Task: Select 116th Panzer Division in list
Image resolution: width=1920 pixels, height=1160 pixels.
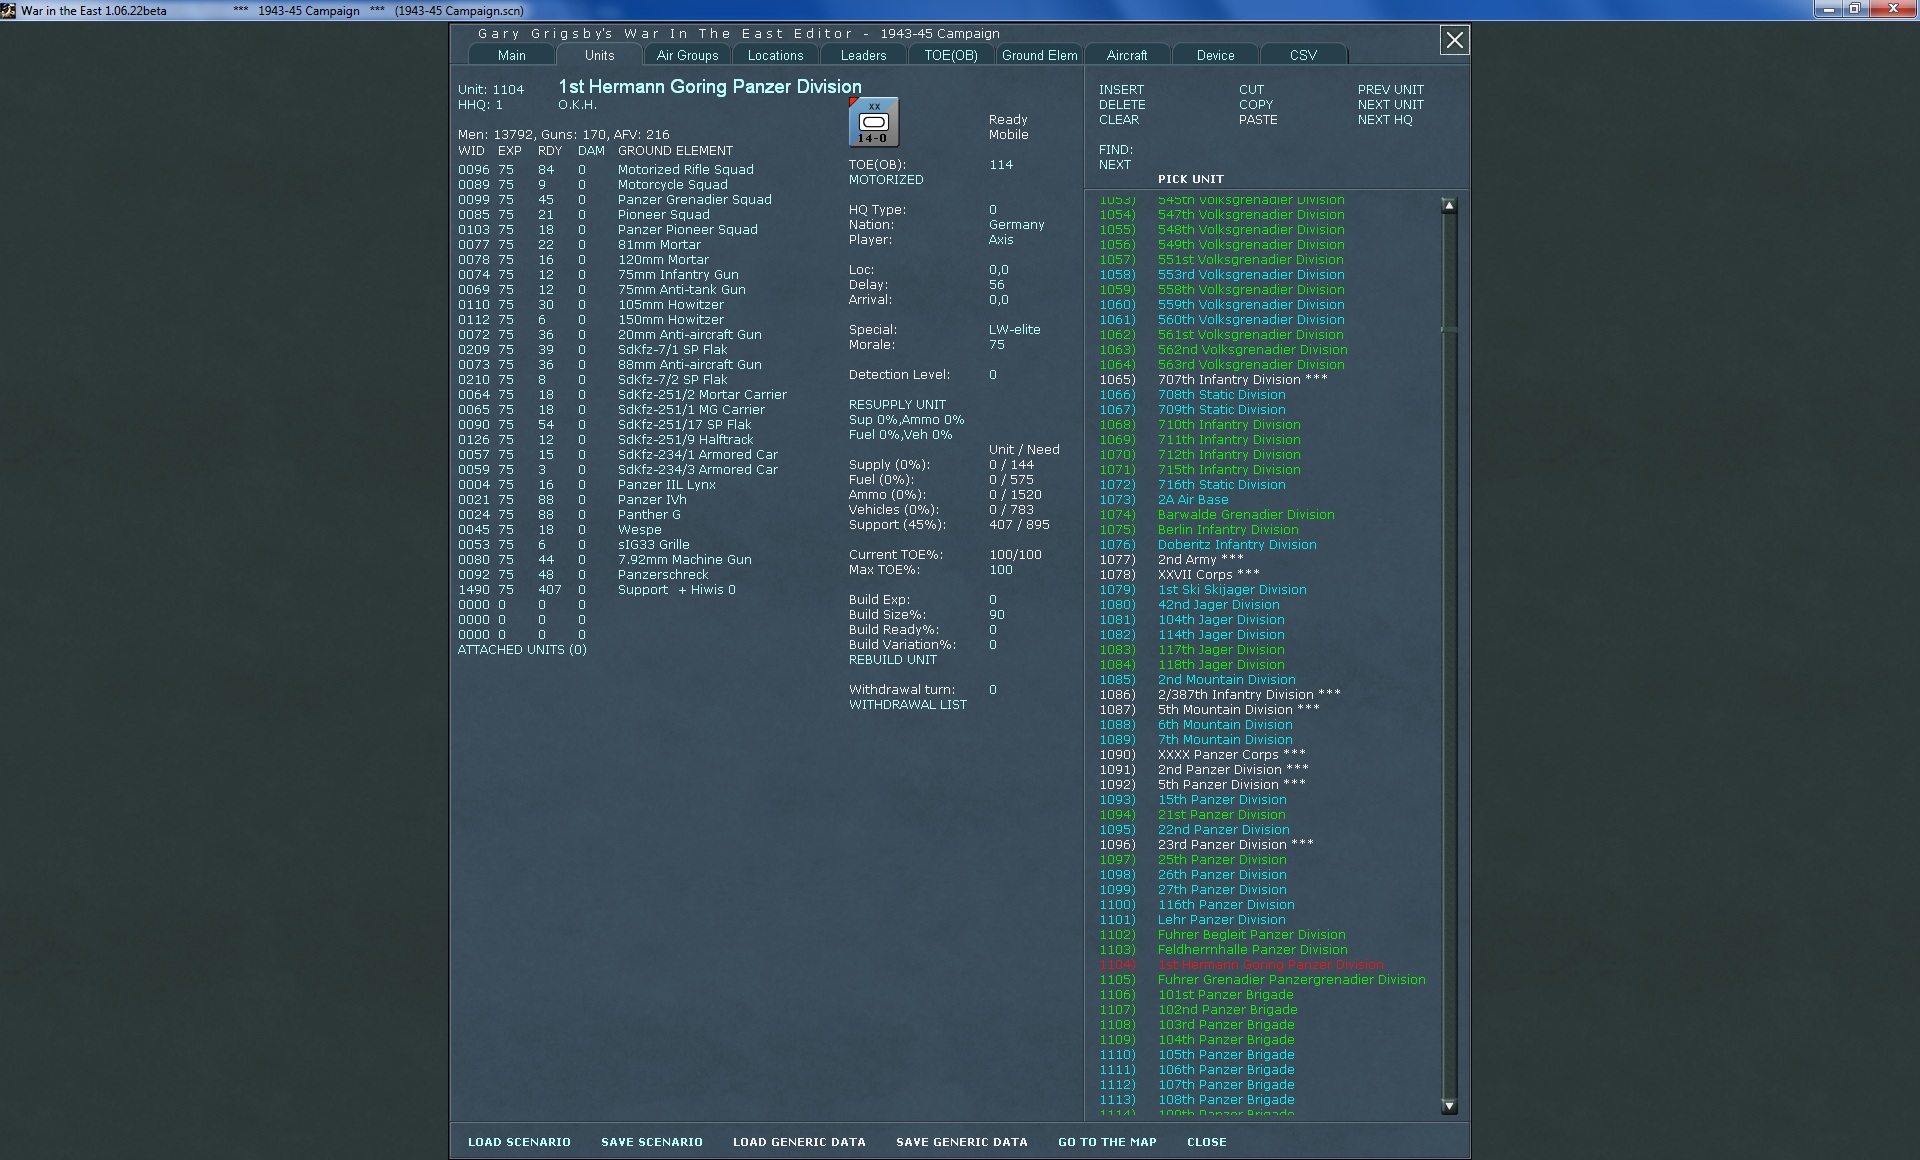Action: point(1226,905)
